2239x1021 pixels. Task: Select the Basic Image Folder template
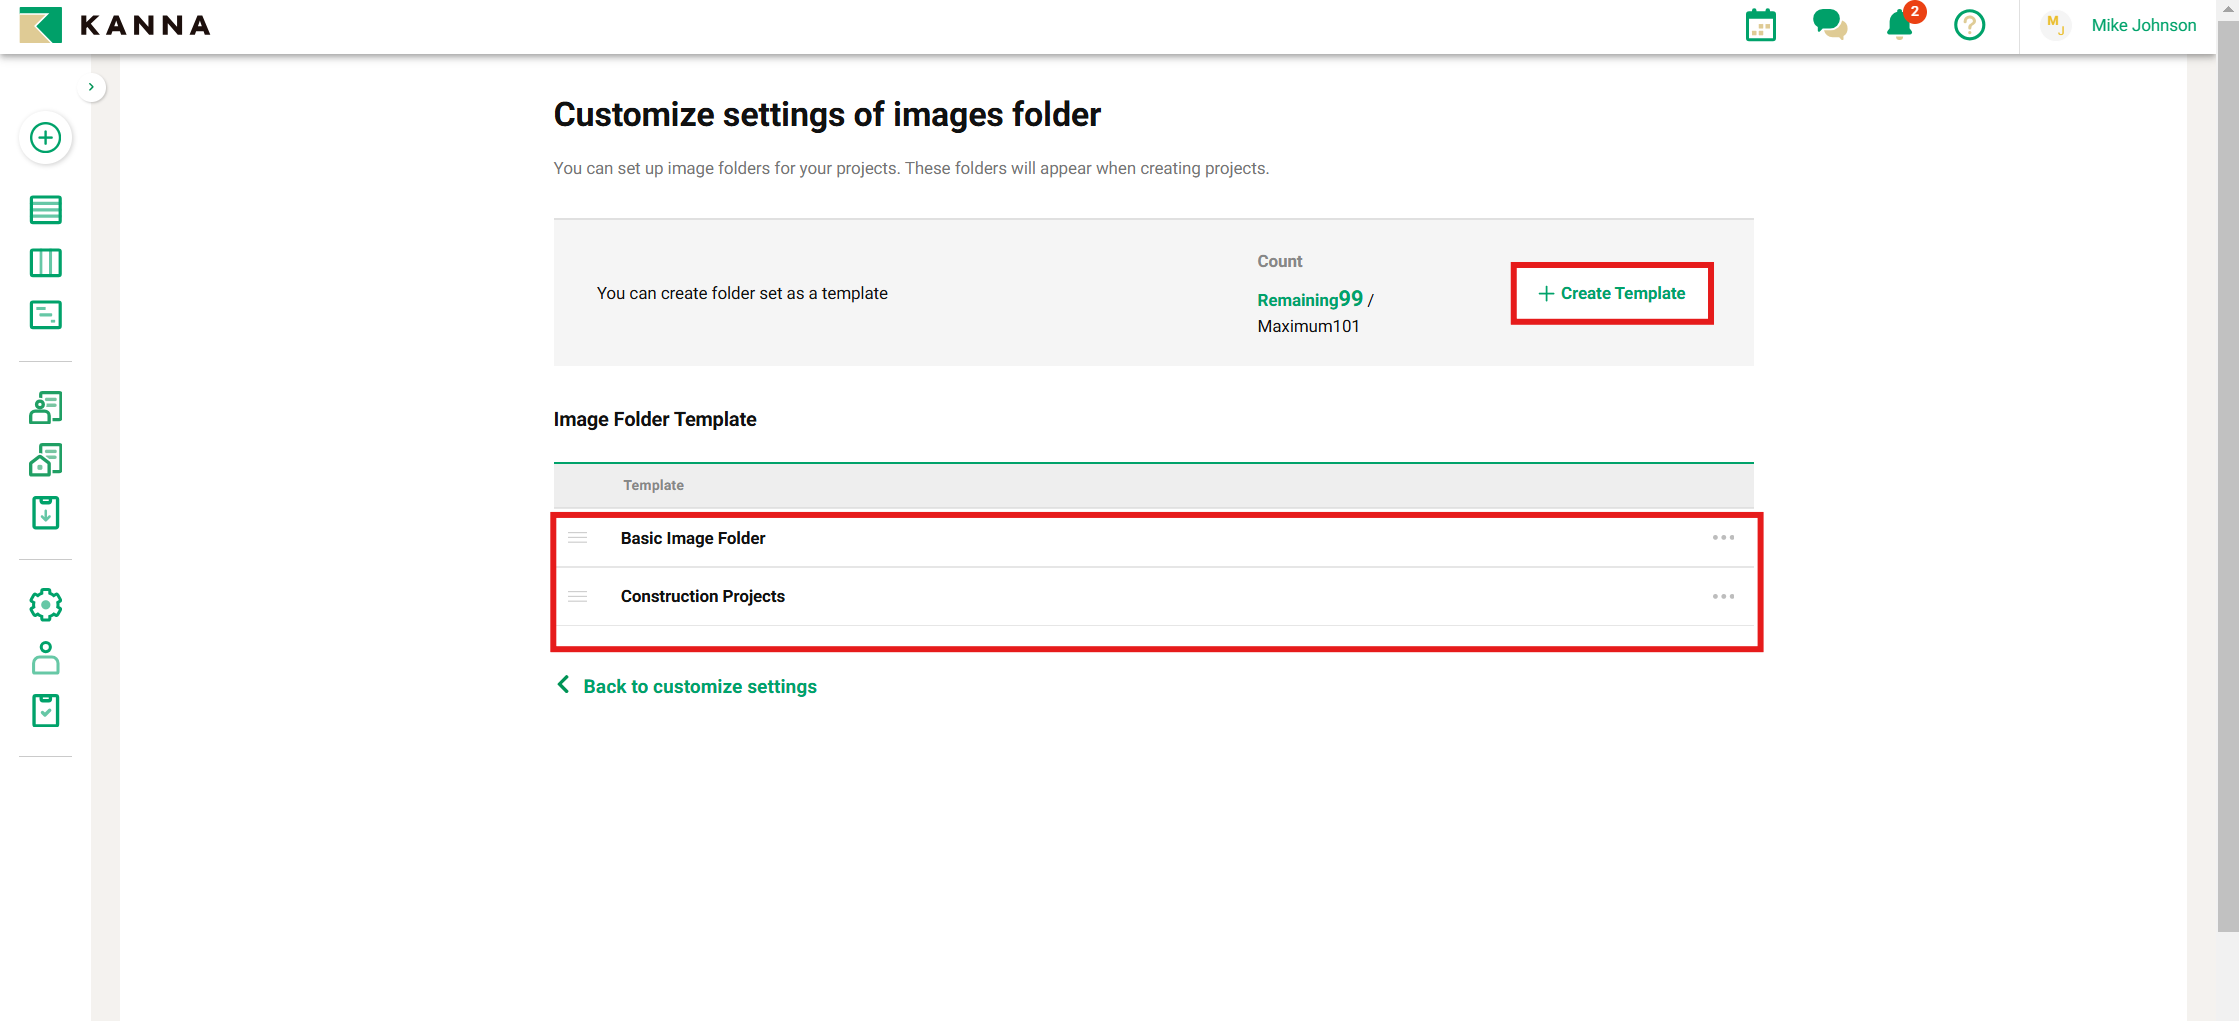[x=693, y=538]
